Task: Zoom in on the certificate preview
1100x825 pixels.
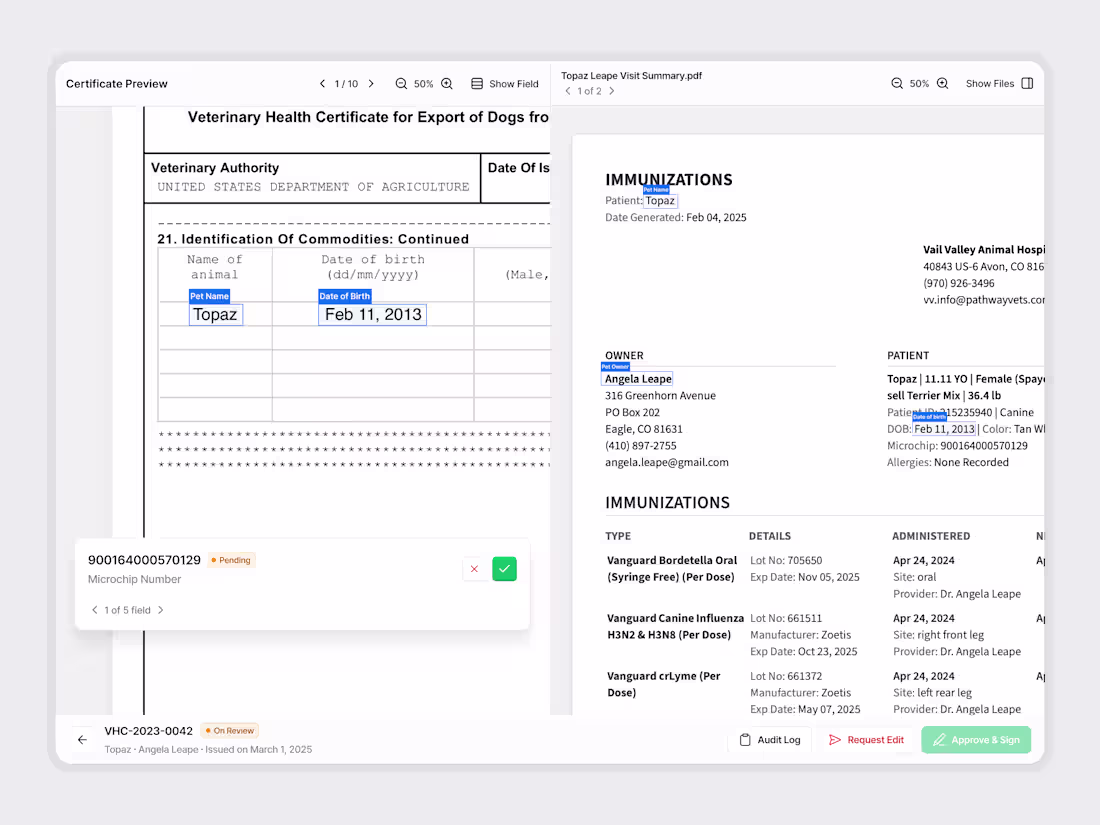Action: pos(446,84)
